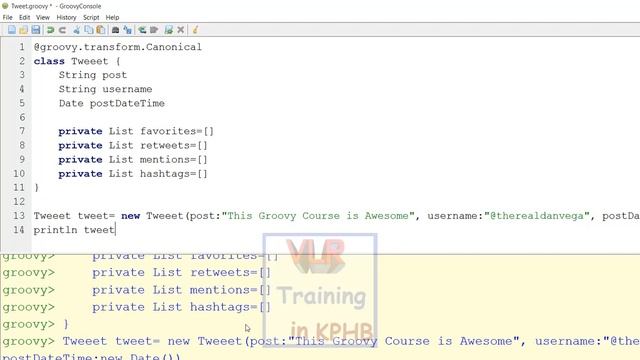
Task: Open the Edit menu
Action: click(24, 18)
